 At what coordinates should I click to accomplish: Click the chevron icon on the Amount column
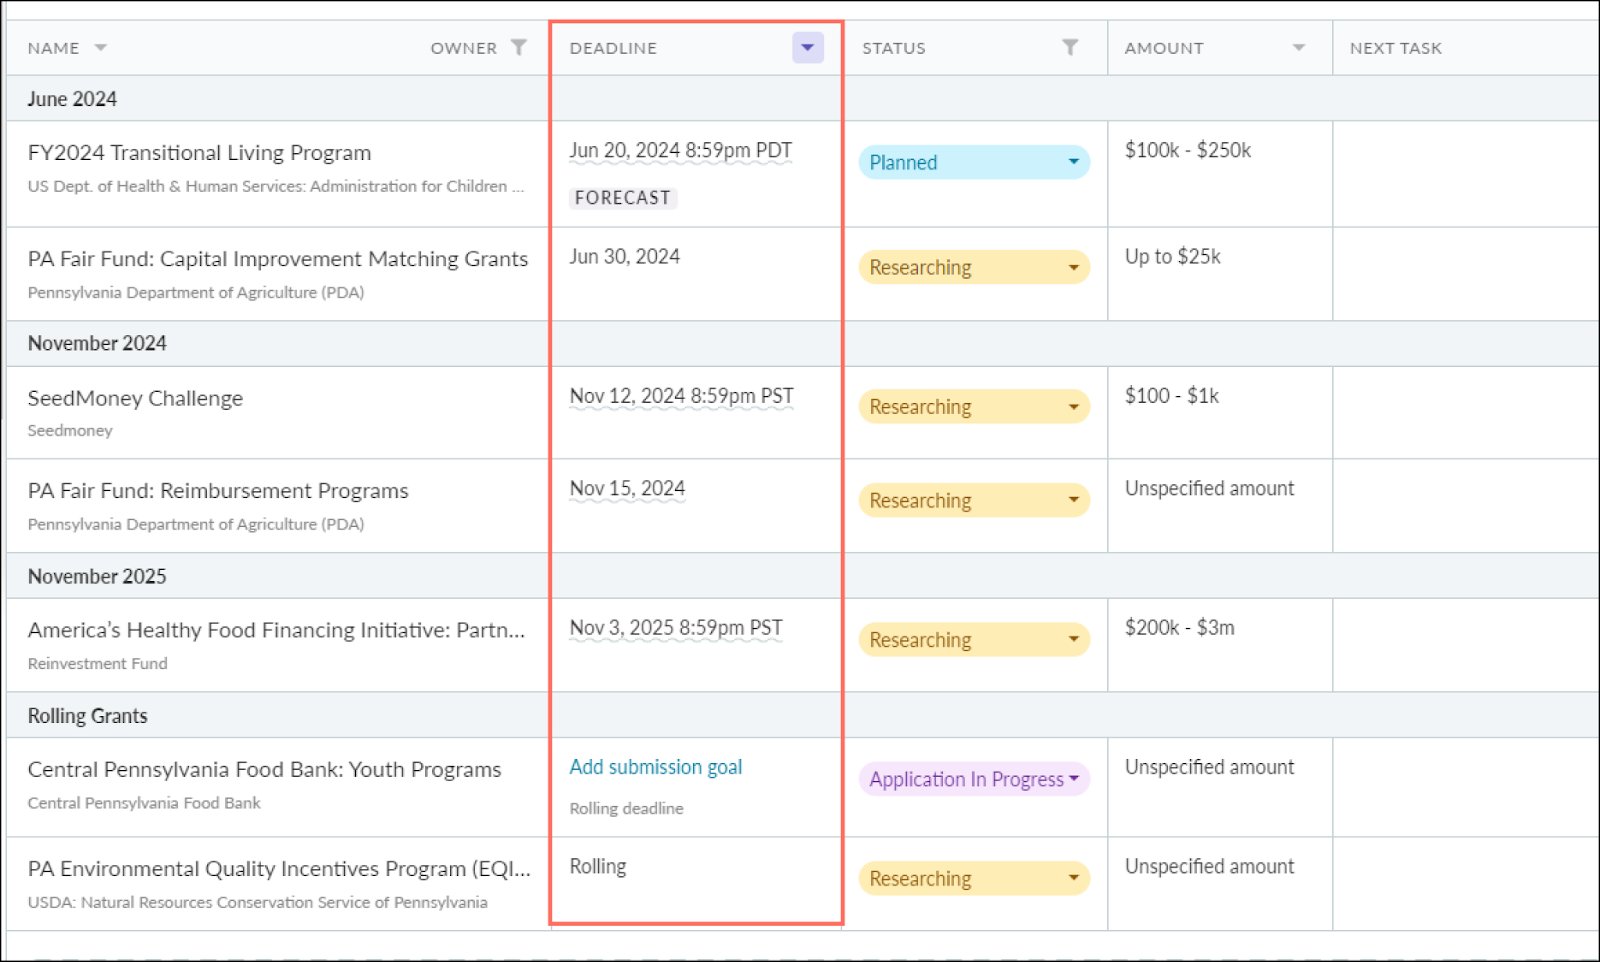pyautogui.click(x=1298, y=46)
